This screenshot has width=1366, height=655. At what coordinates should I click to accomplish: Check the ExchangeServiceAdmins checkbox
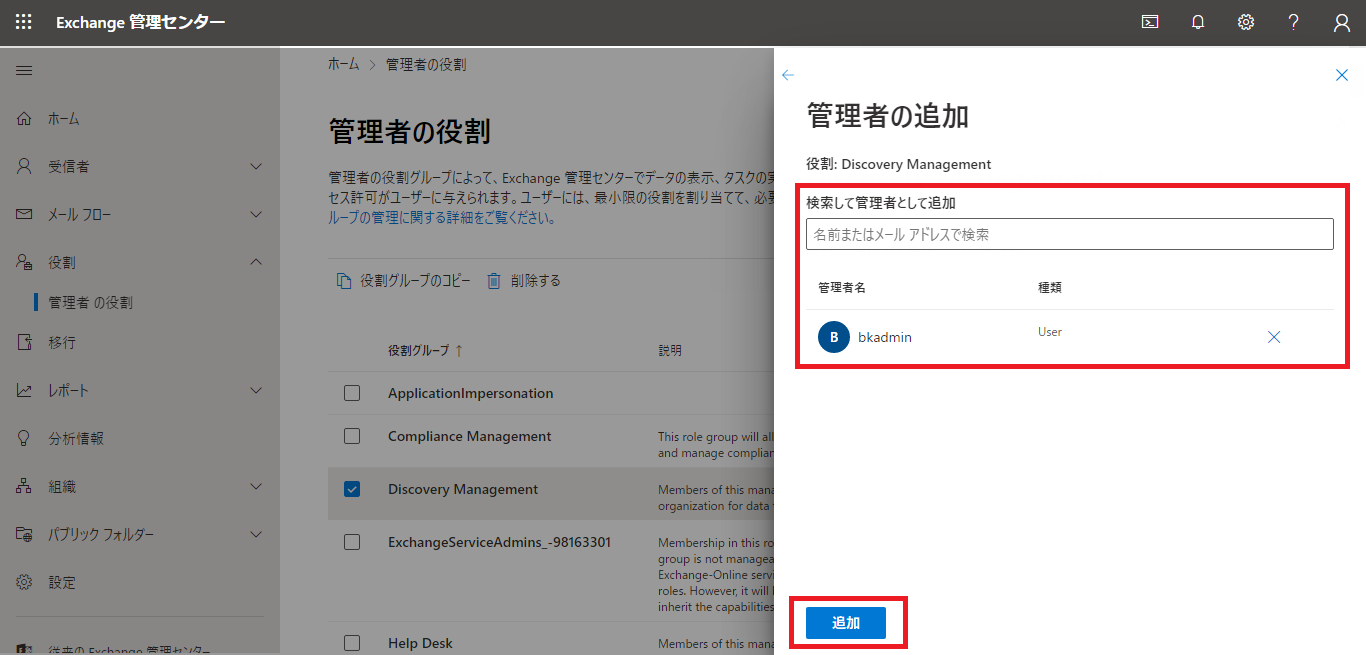click(352, 542)
